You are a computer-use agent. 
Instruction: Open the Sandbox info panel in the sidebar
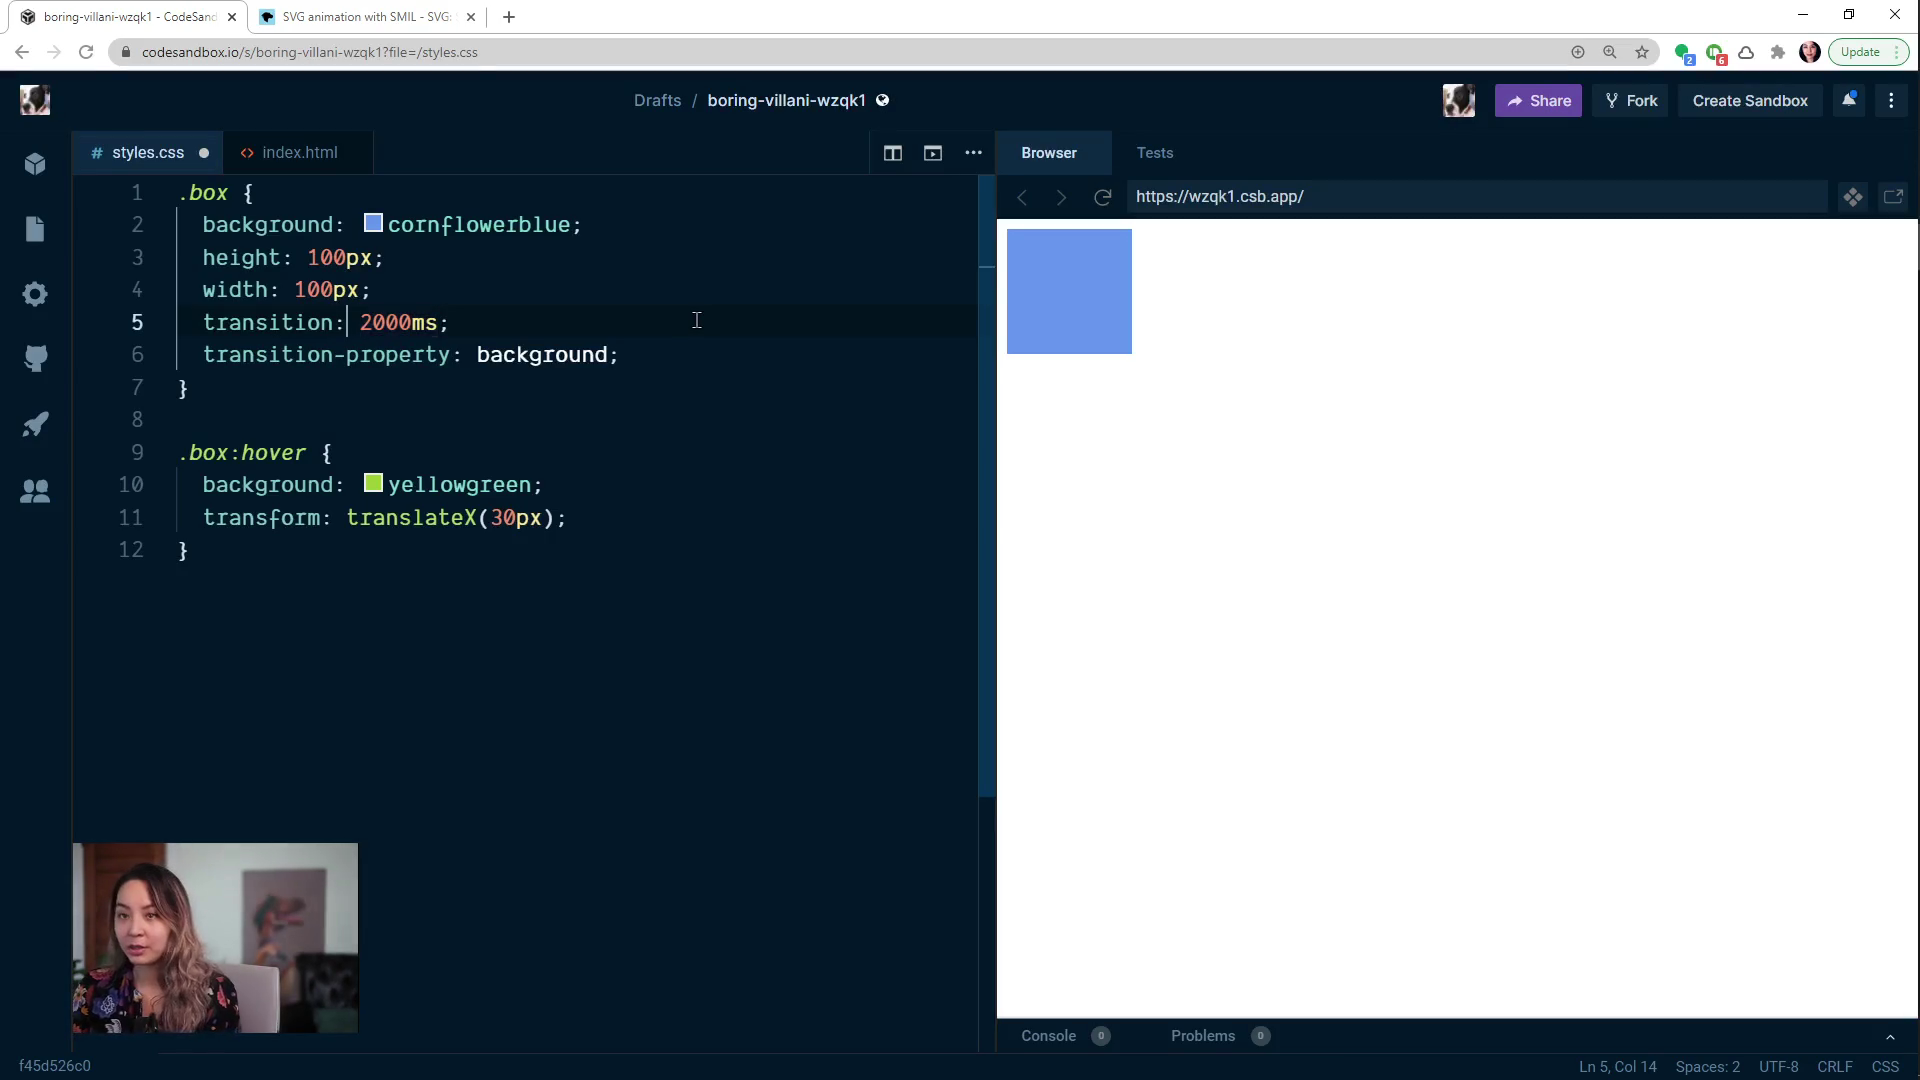click(x=35, y=163)
